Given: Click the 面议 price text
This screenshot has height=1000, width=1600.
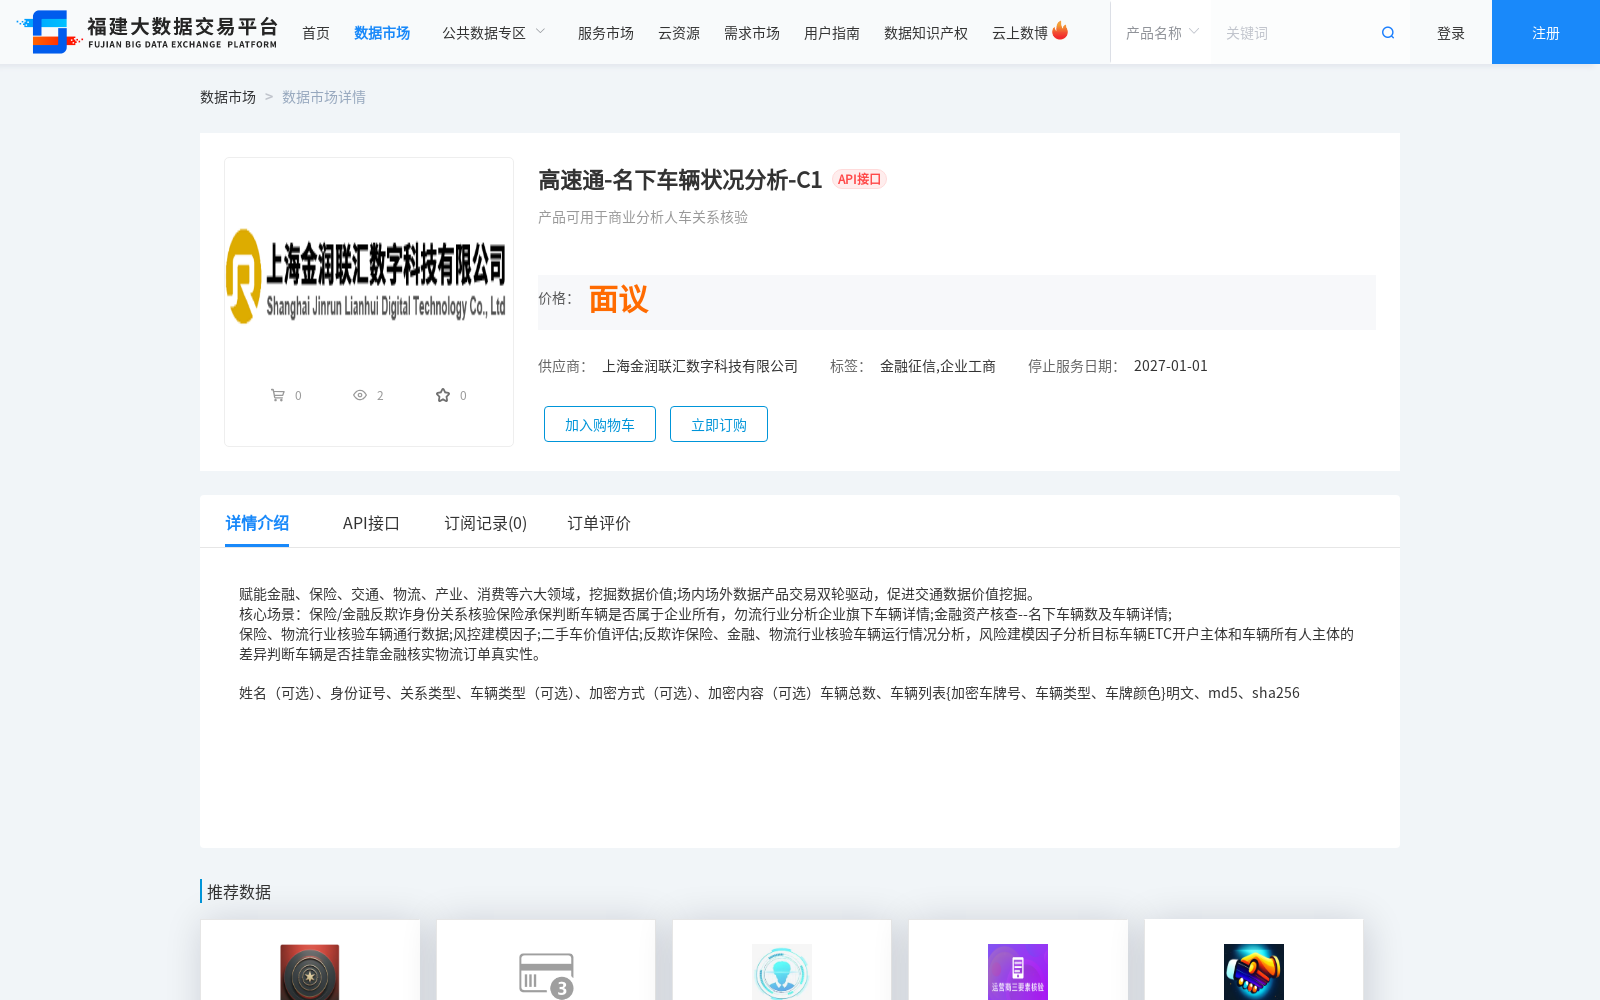Looking at the screenshot, I should click(618, 299).
